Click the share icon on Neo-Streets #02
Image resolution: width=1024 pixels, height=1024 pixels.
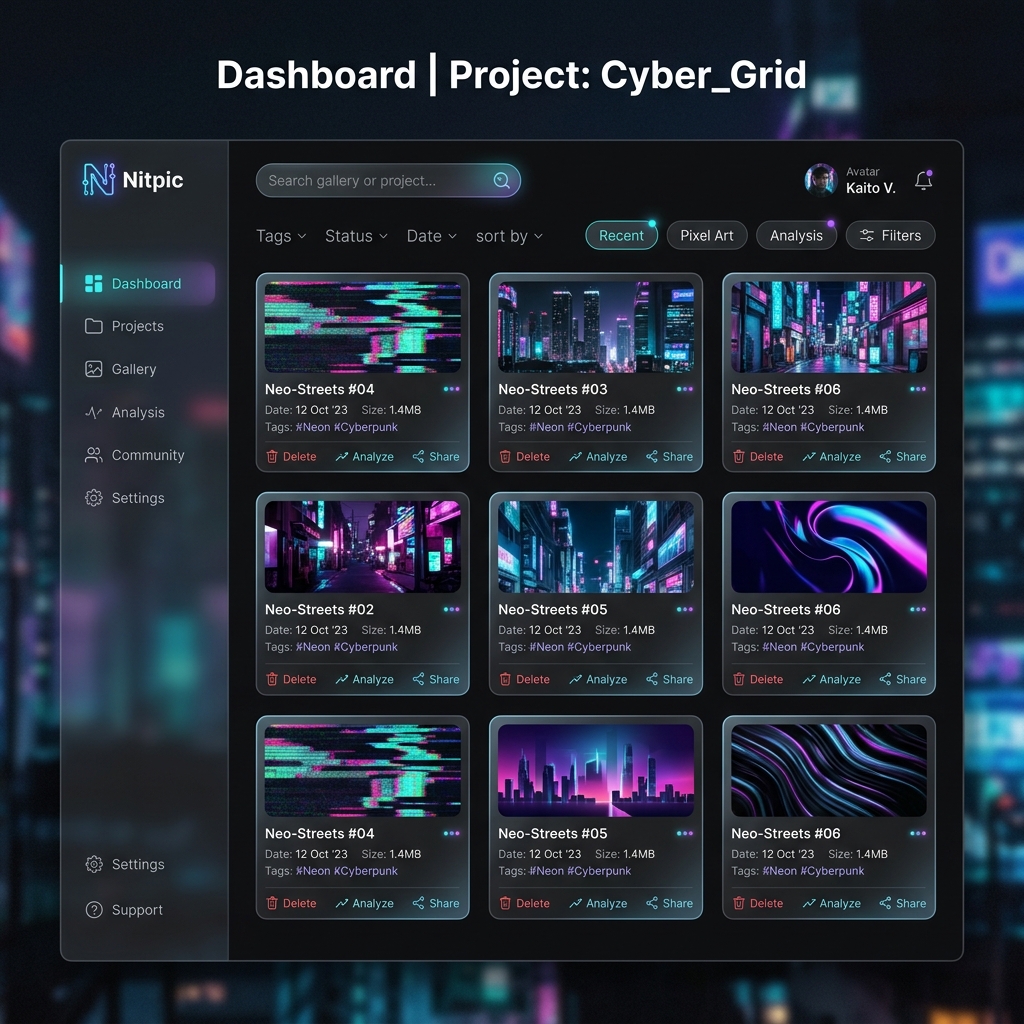(419, 679)
